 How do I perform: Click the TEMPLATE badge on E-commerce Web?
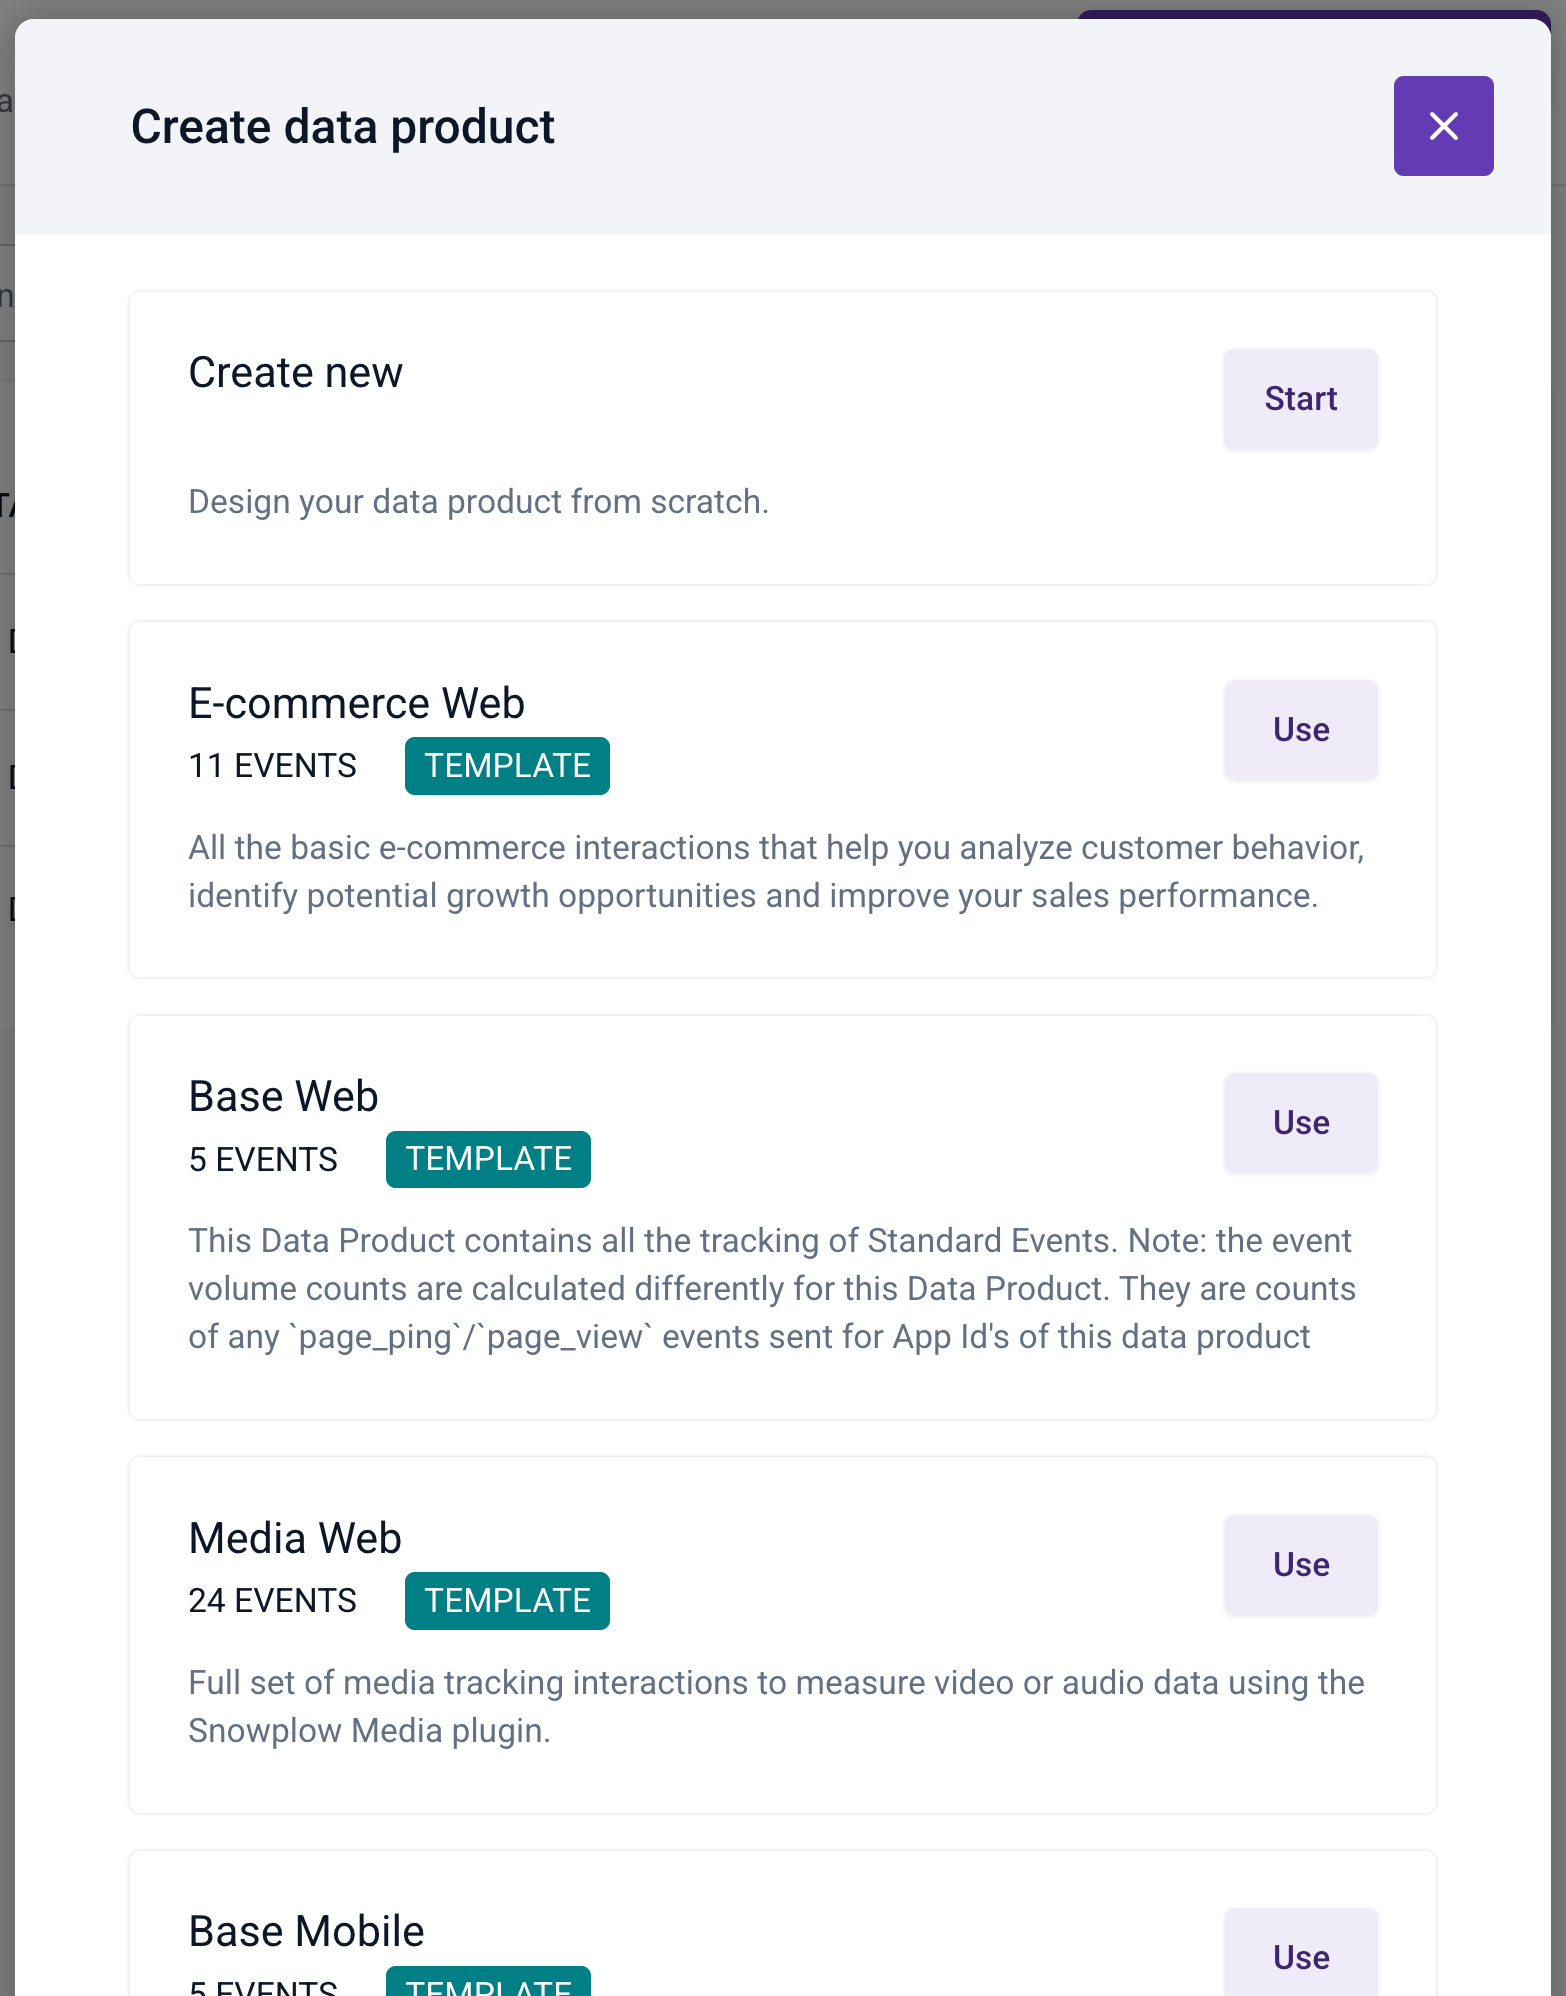[x=506, y=765]
